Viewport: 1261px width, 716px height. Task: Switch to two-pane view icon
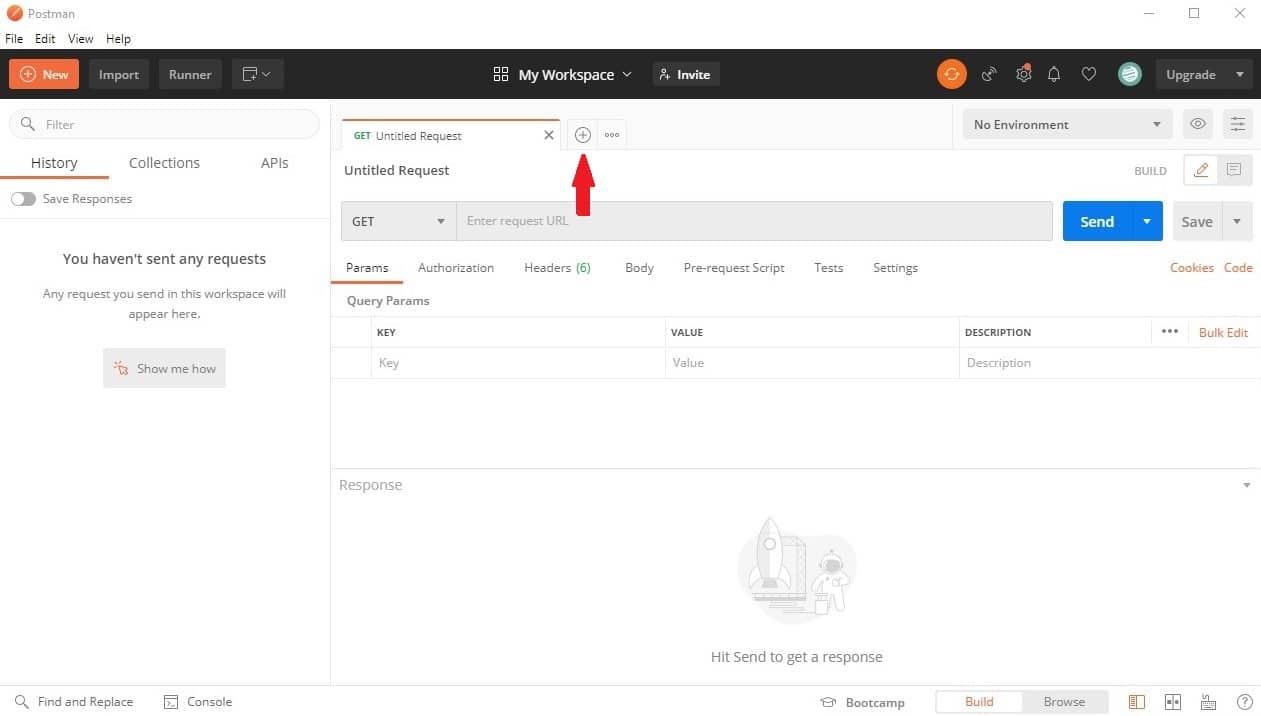coord(1173,702)
